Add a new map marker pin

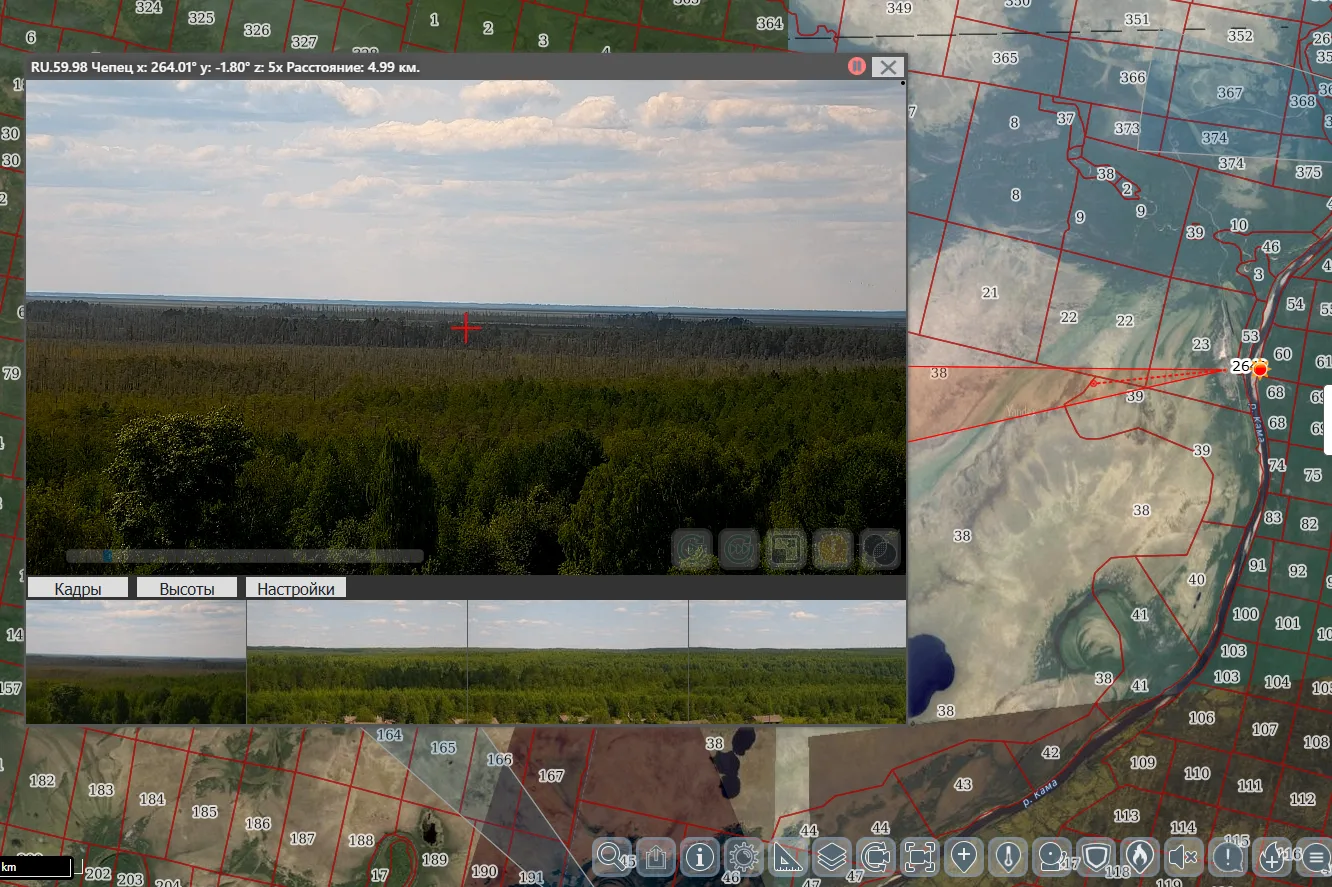click(964, 857)
